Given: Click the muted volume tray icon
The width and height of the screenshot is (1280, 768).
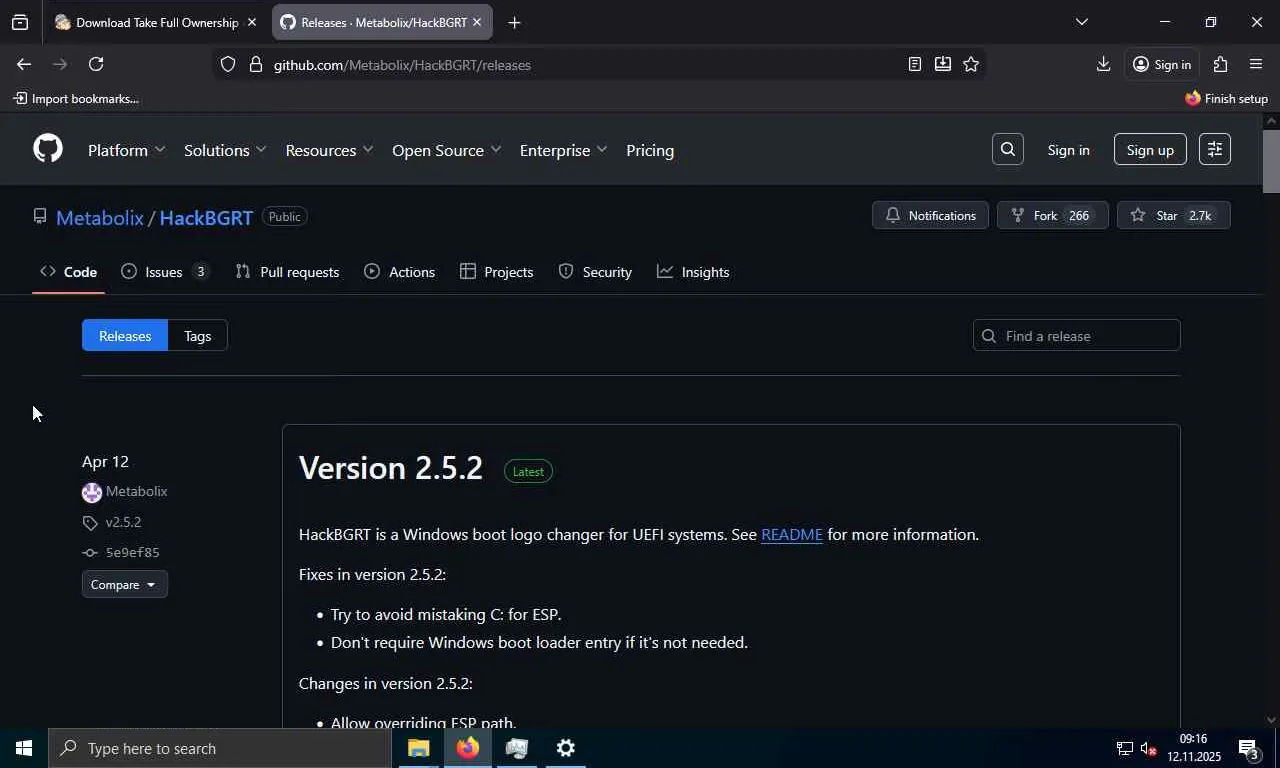Looking at the screenshot, I should [1148, 748].
